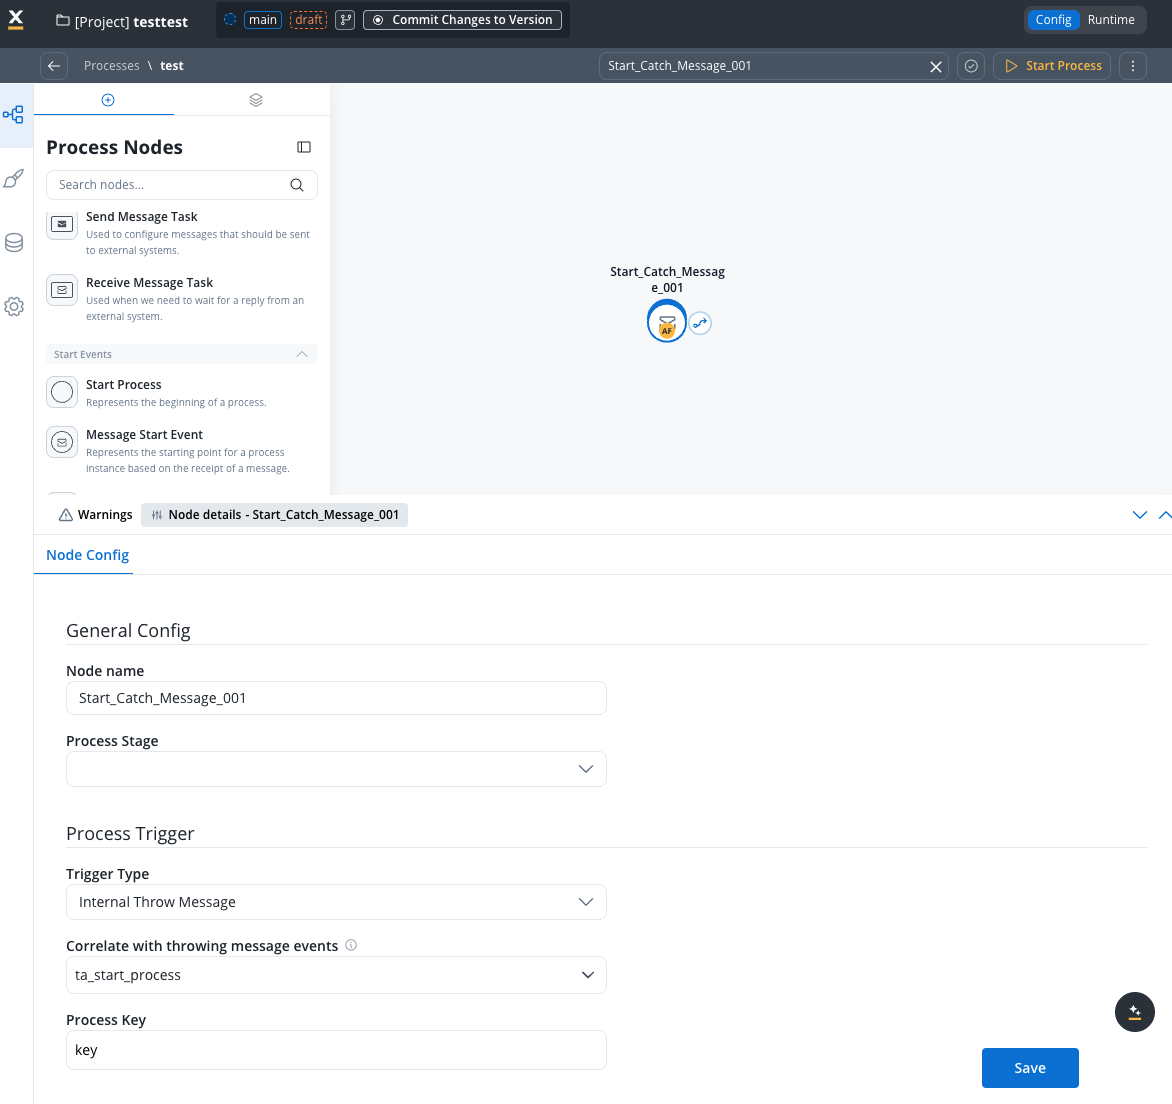This screenshot has width=1172, height=1104.
Task: Toggle the Process Nodes panel collapse icon
Action: coord(304,147)
